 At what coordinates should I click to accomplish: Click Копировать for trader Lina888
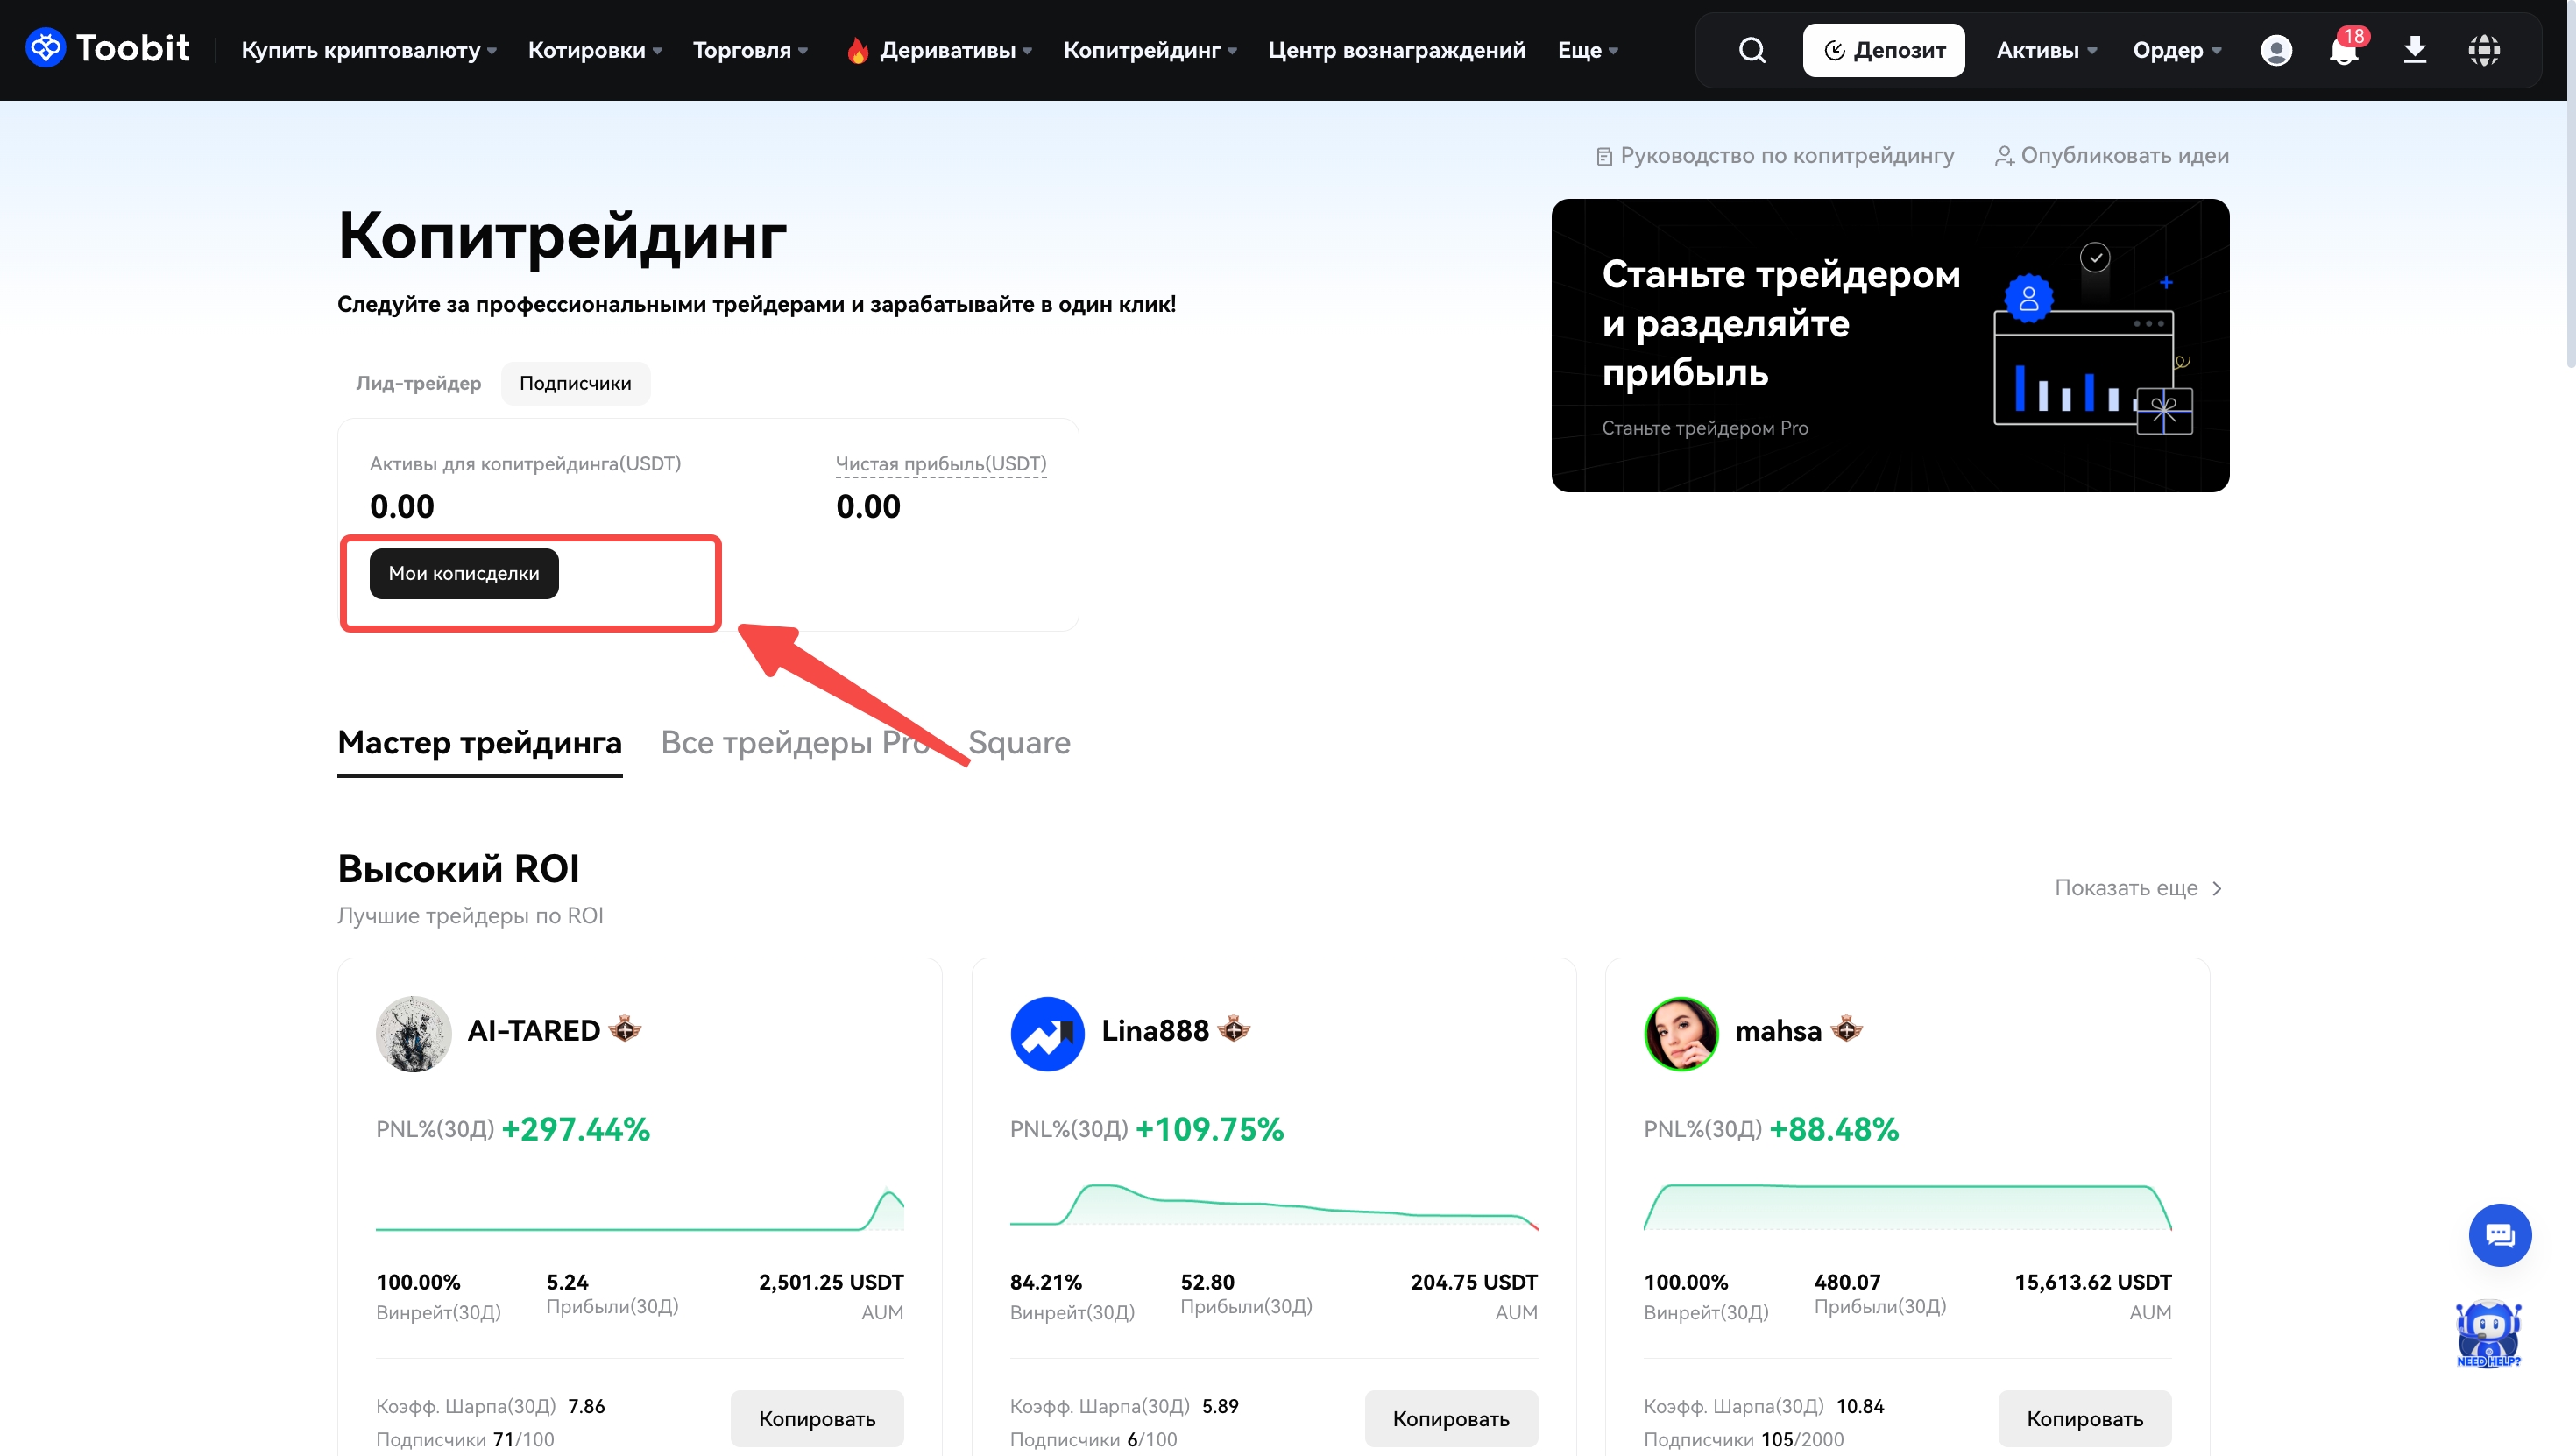click(x=1450, y=1418)
